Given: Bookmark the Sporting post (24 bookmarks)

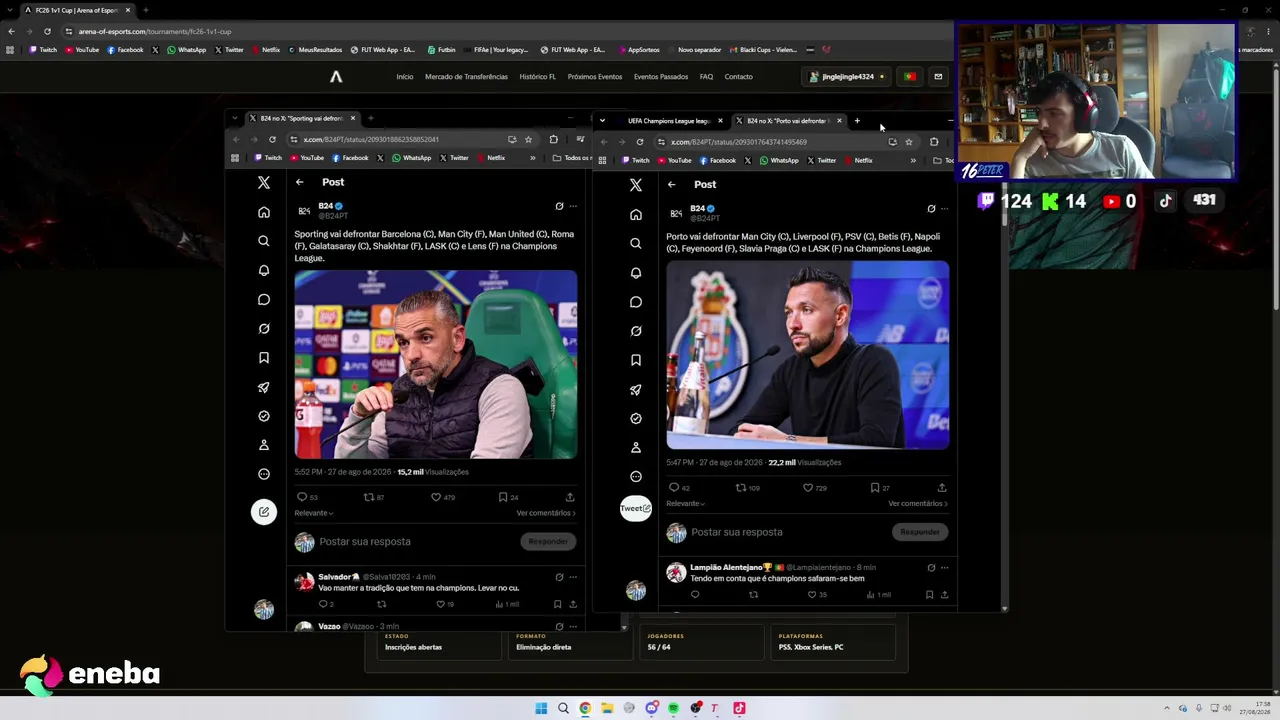Looking at the screenshot, I should pyautogui.click(x=508, y=497).
